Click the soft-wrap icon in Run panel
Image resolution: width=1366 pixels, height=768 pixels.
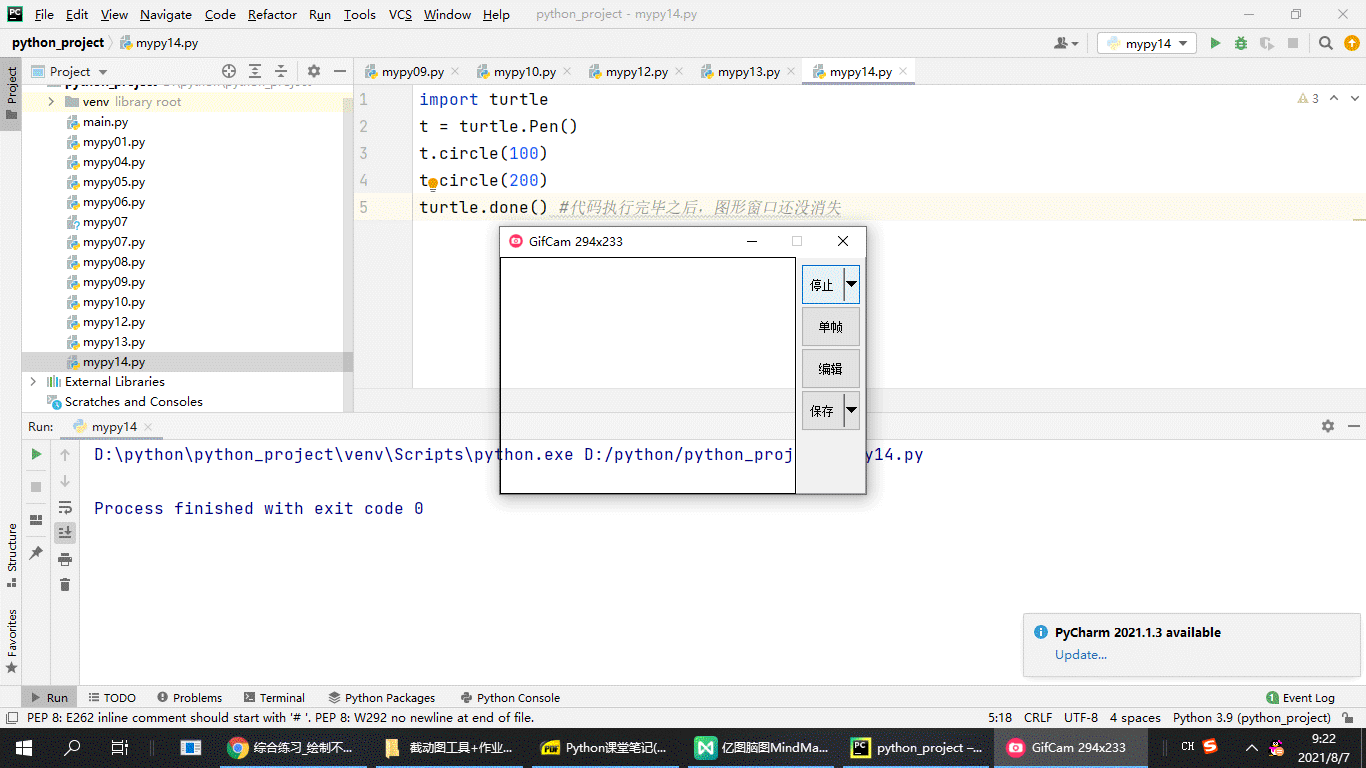click(65, 507)
